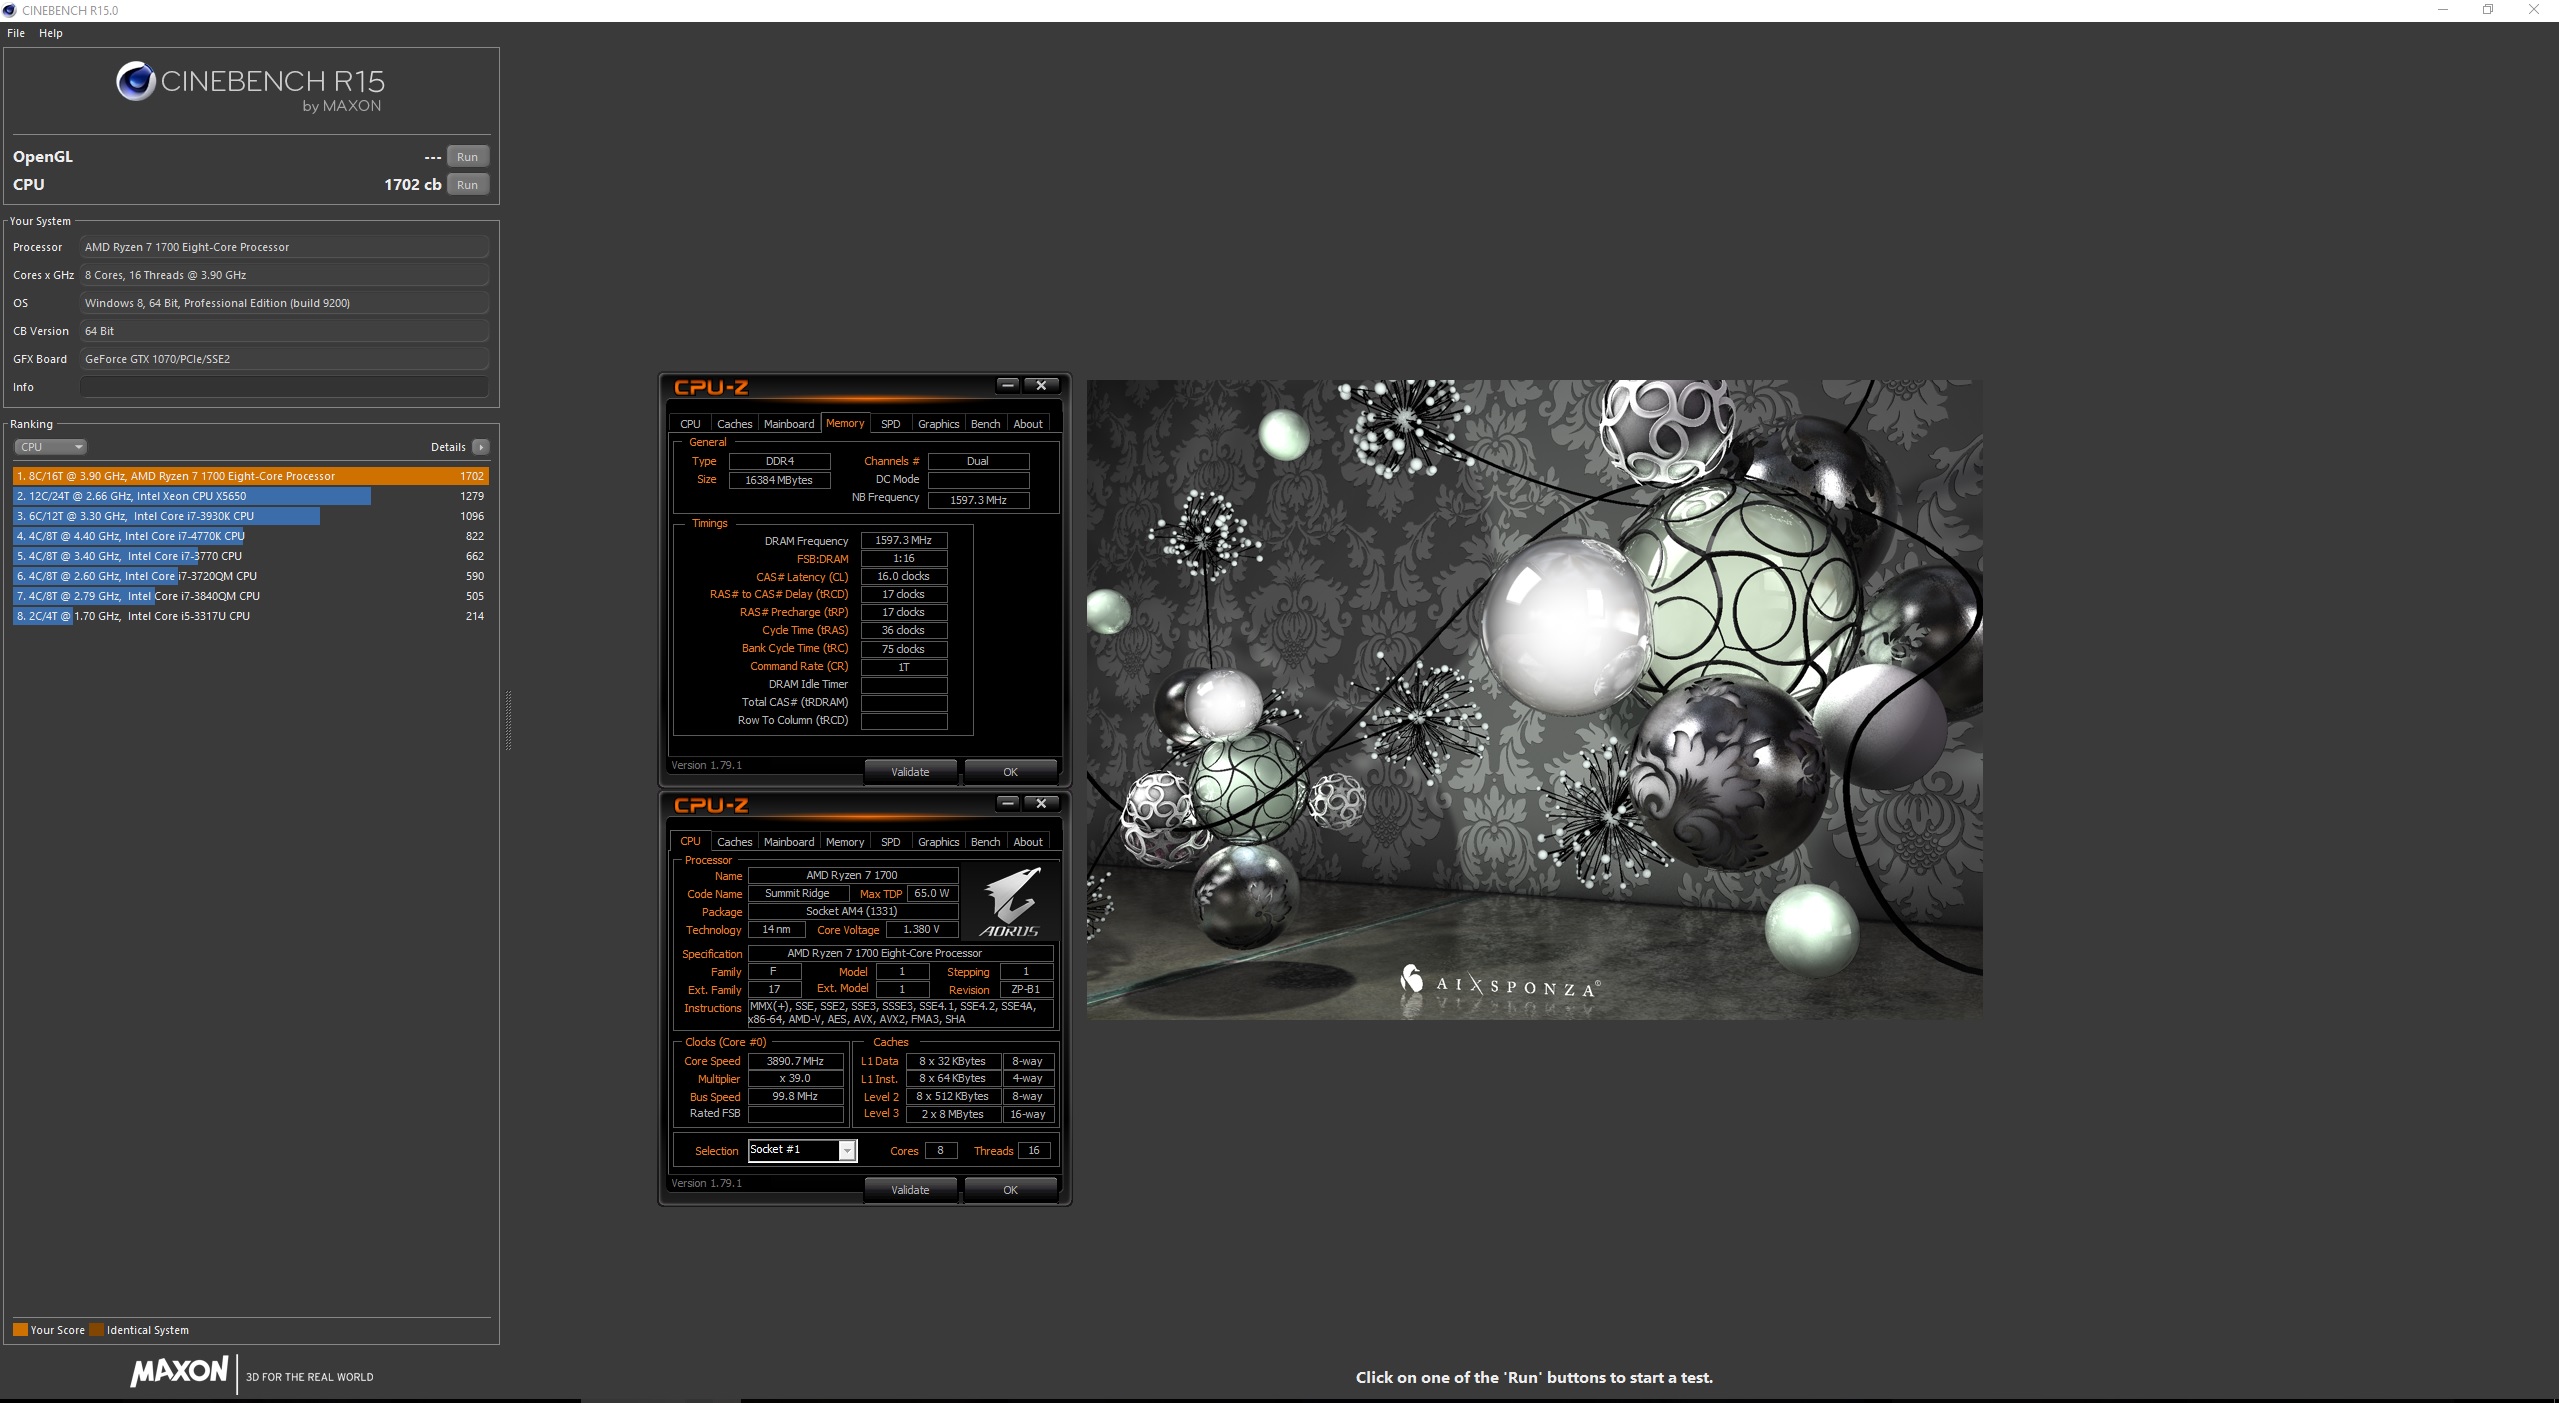Switch to Caches tab in upper CPU-Z window

pyautogui.click(x=734, y=424)
